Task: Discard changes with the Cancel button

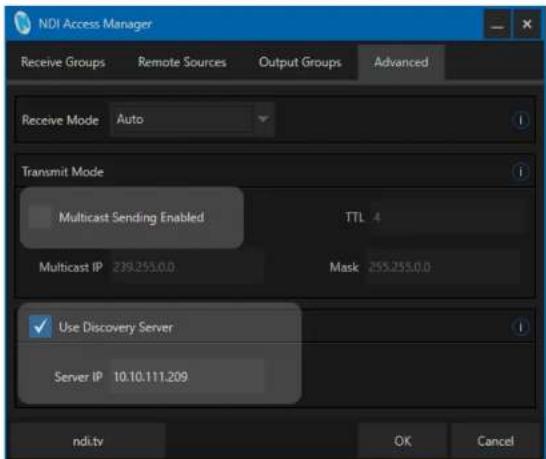Action: coord(495,441)
